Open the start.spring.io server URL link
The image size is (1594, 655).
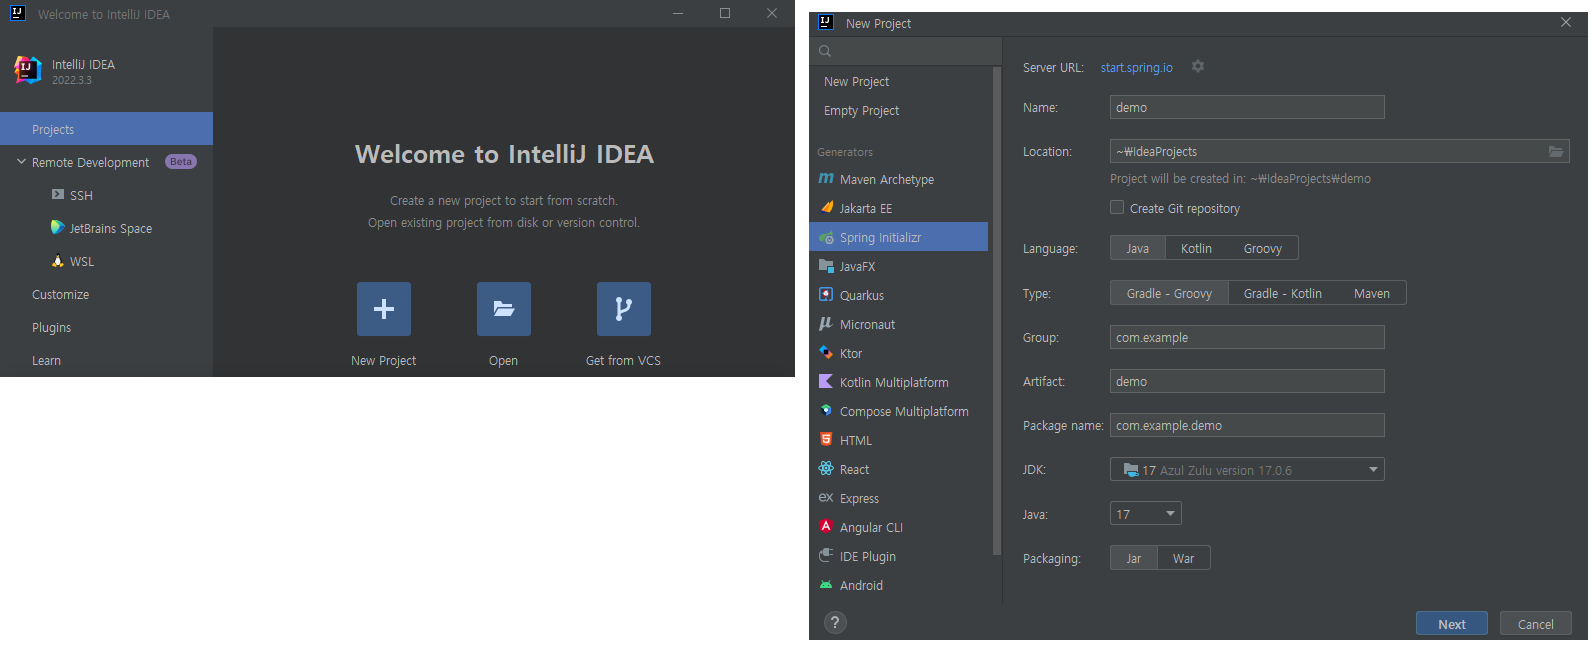1137,67
